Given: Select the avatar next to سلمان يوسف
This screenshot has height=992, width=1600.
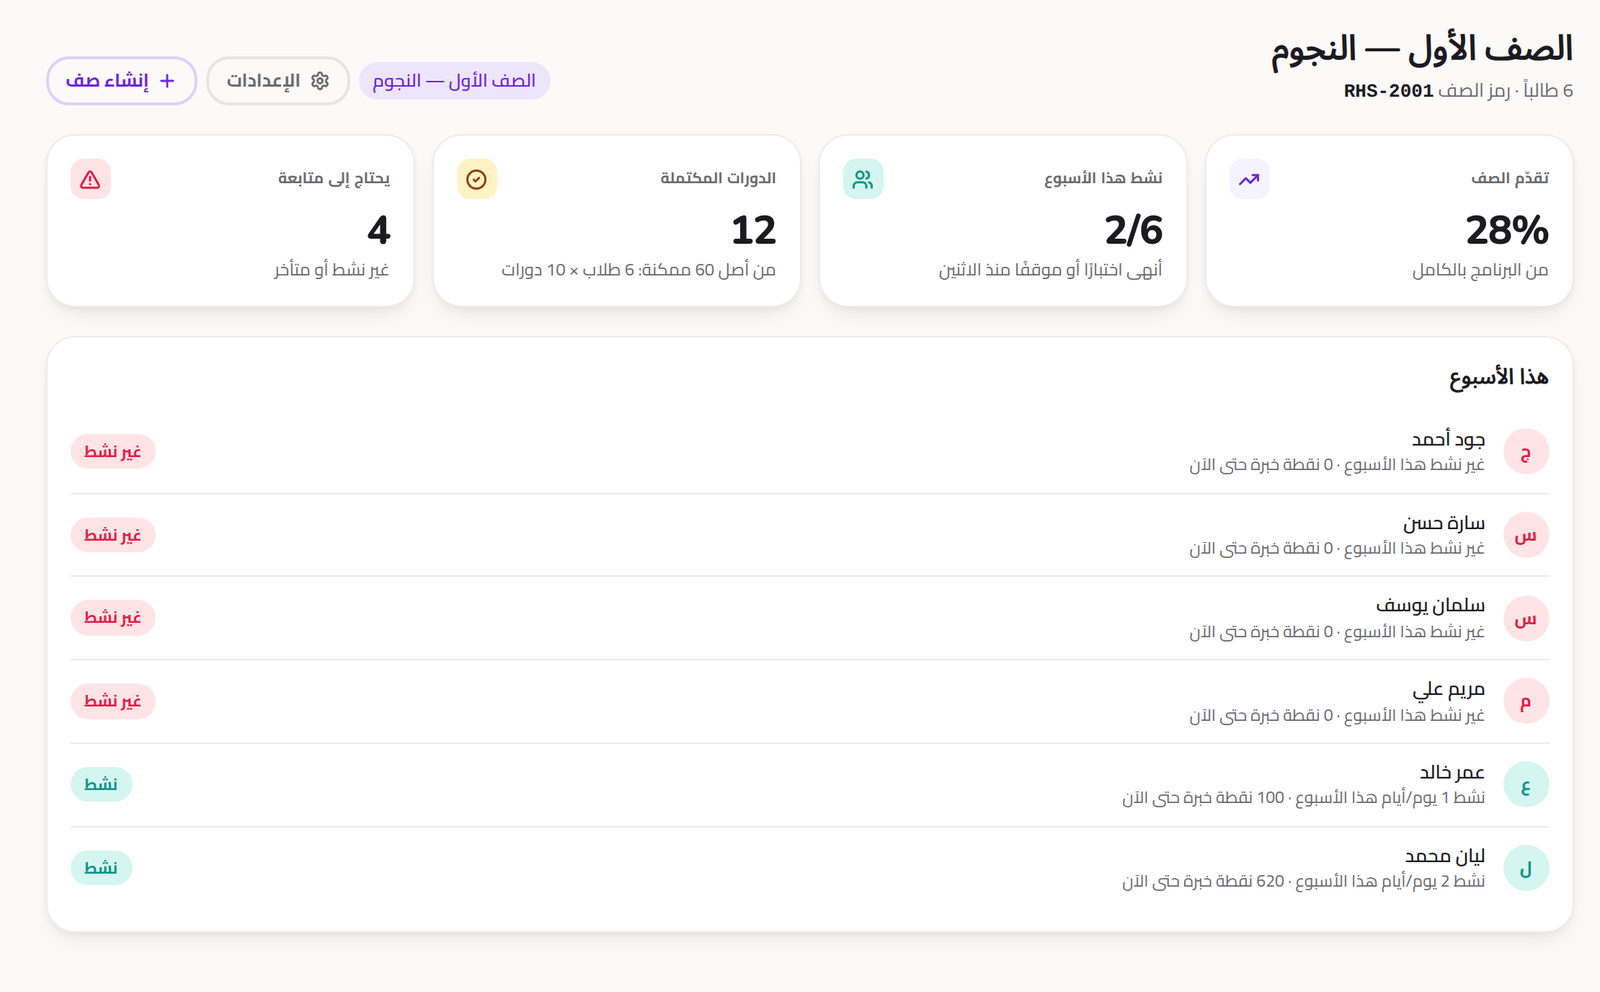Looking at the screenshot, I should tap(1526, 619).
